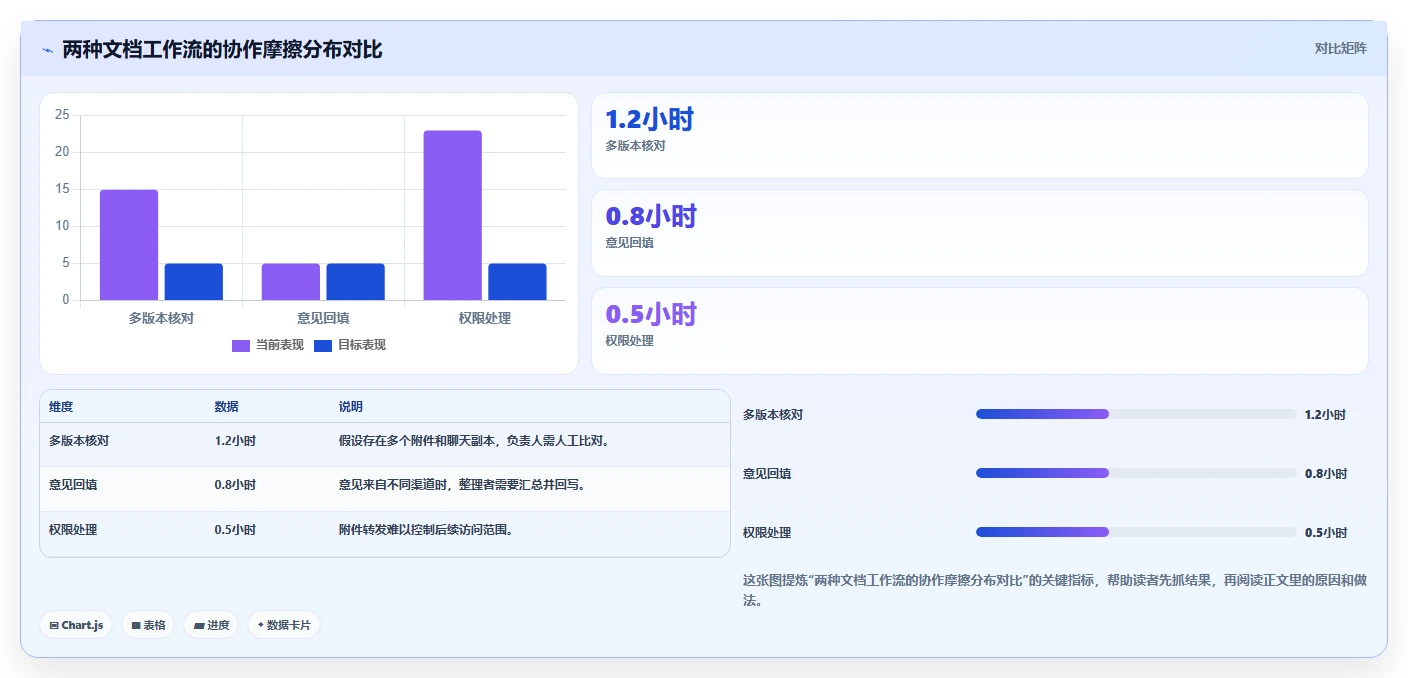1408x678 pixels.
Task: Click the 多版本核对 progress bar
Action: pos(1136,414)
